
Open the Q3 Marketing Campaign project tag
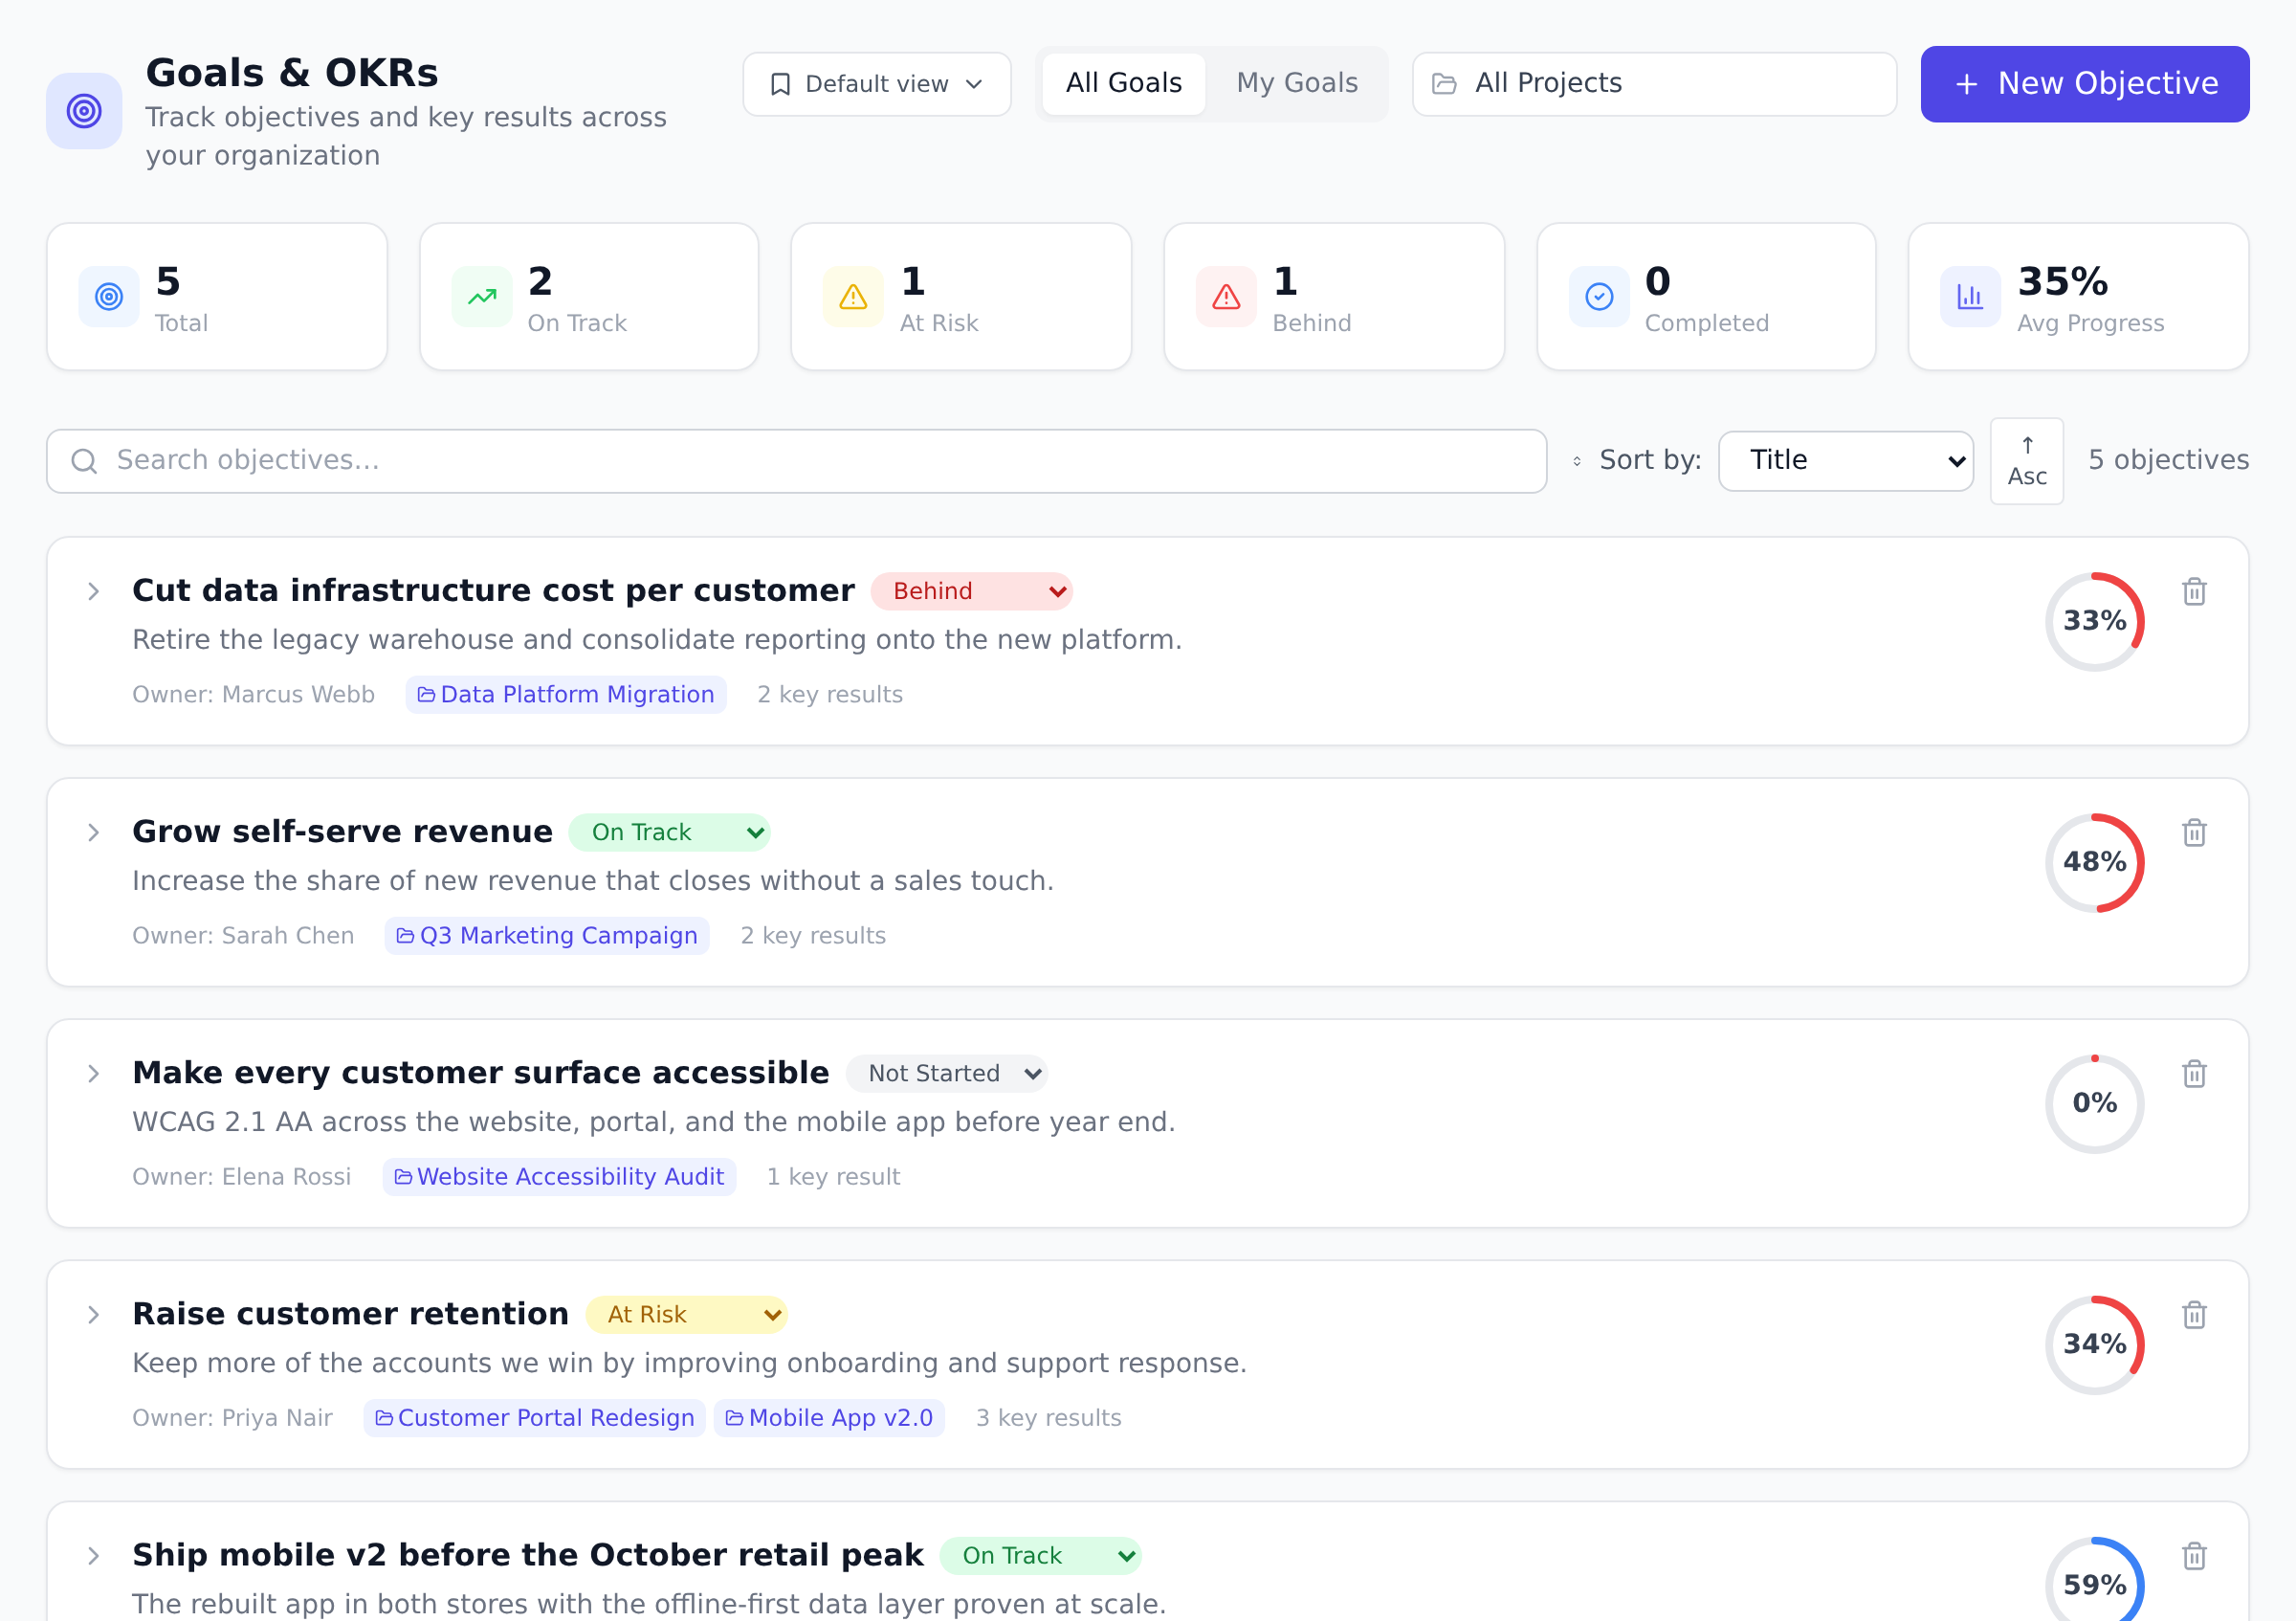point(547,936)
